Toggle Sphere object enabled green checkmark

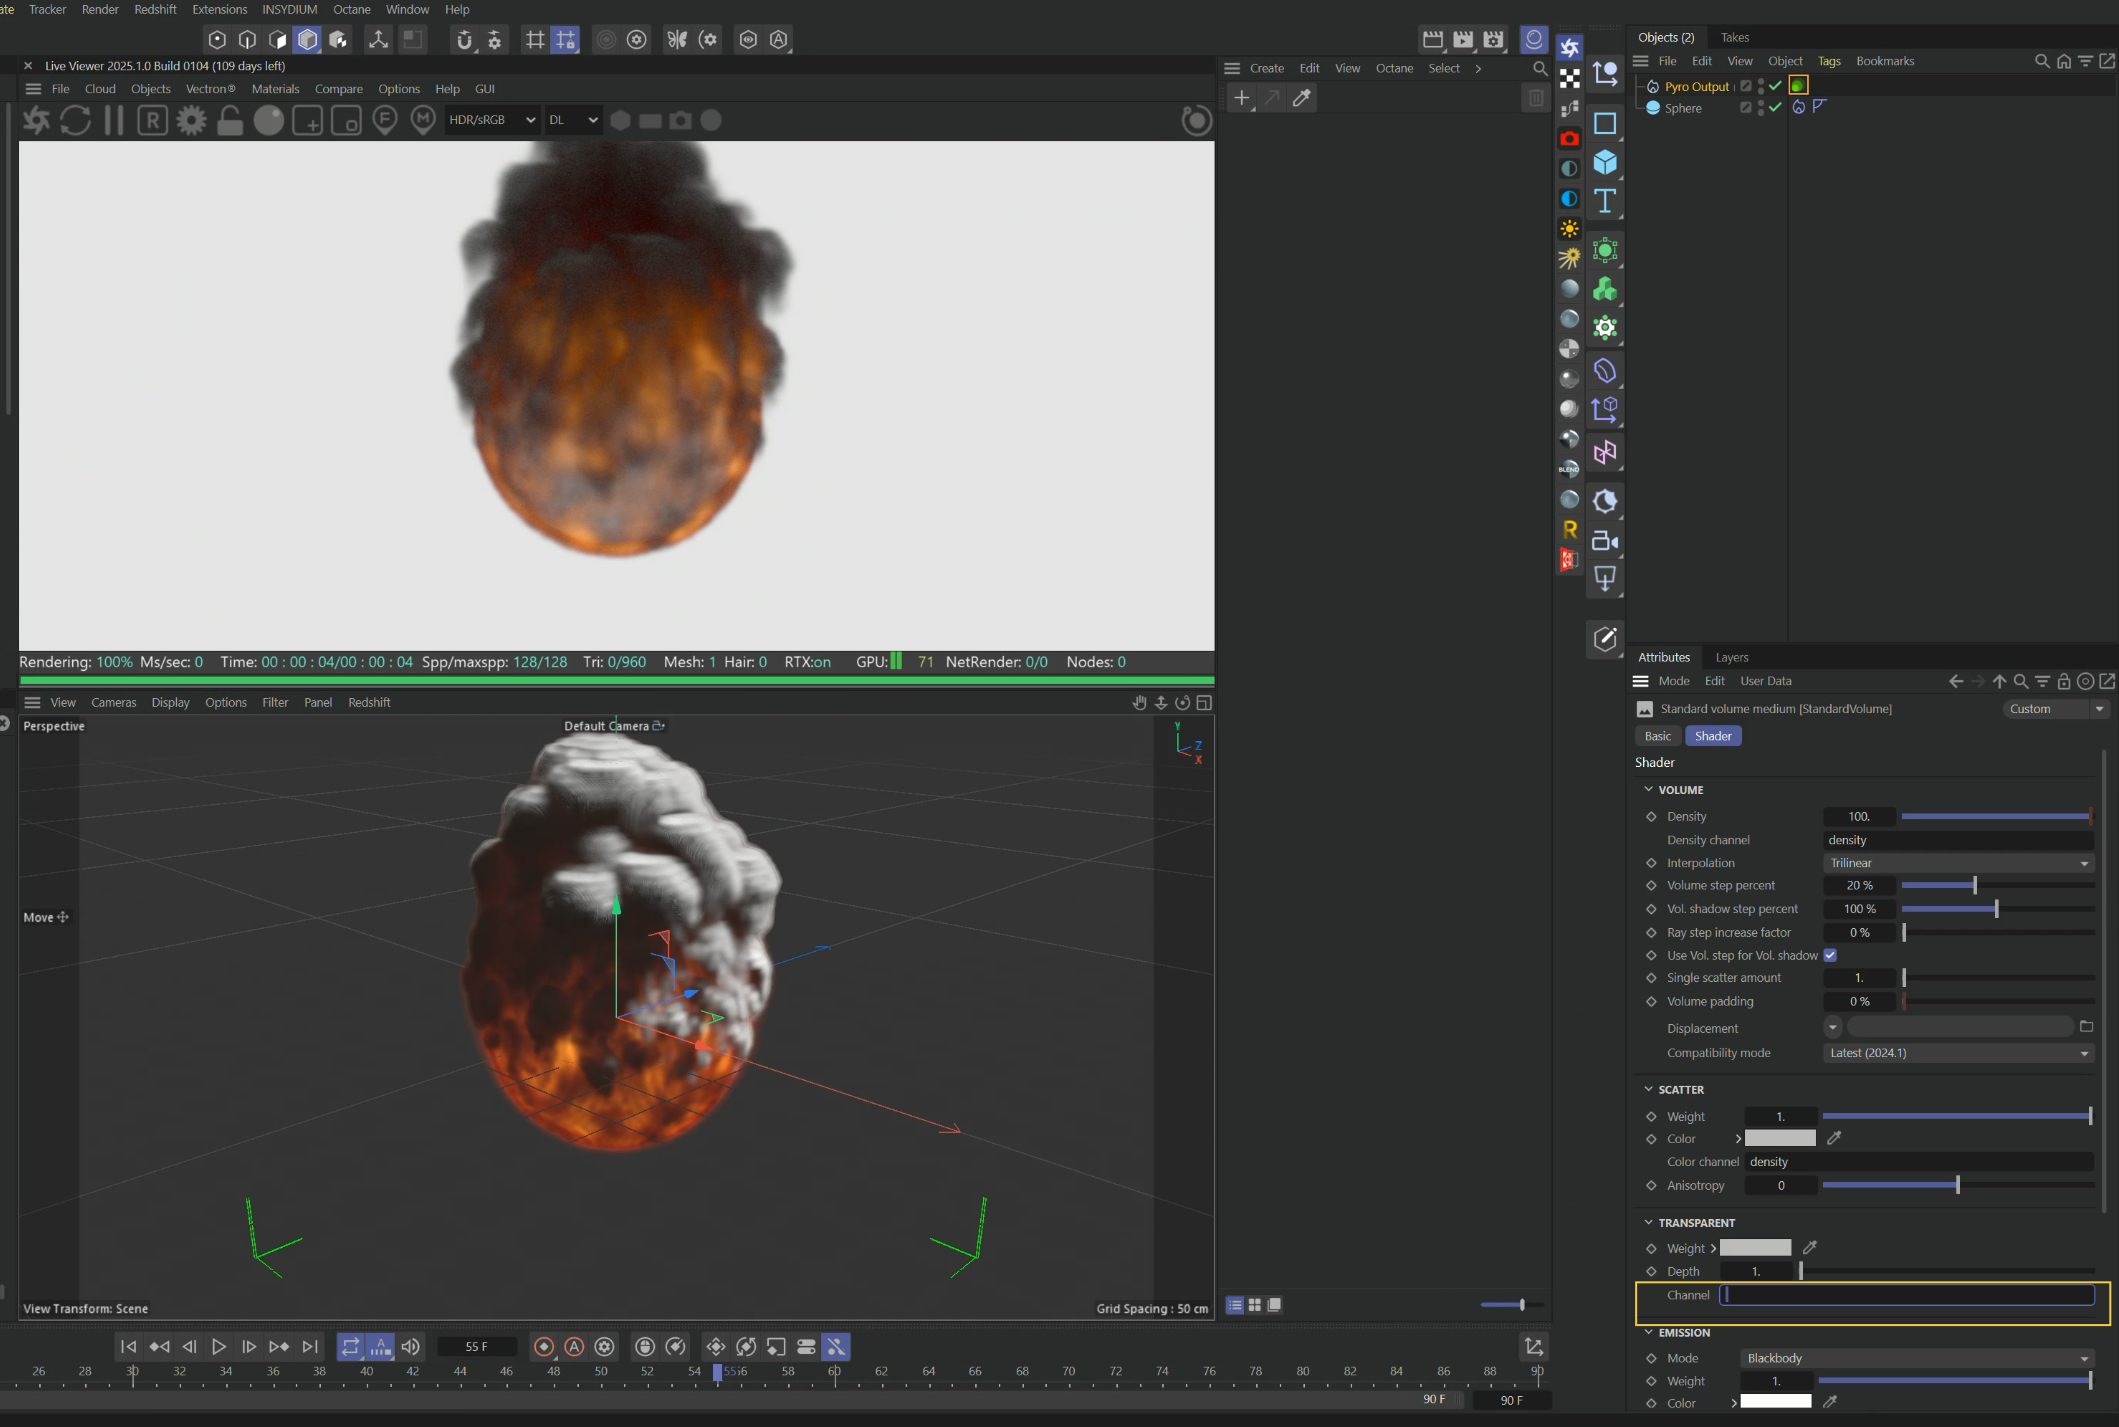1775,108
